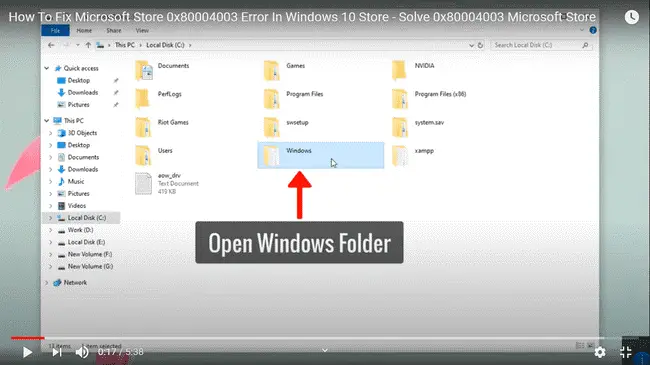Viewport: 650px width, 365px height.
Task: Select the Documents folder icon
Action: point(144,70)
